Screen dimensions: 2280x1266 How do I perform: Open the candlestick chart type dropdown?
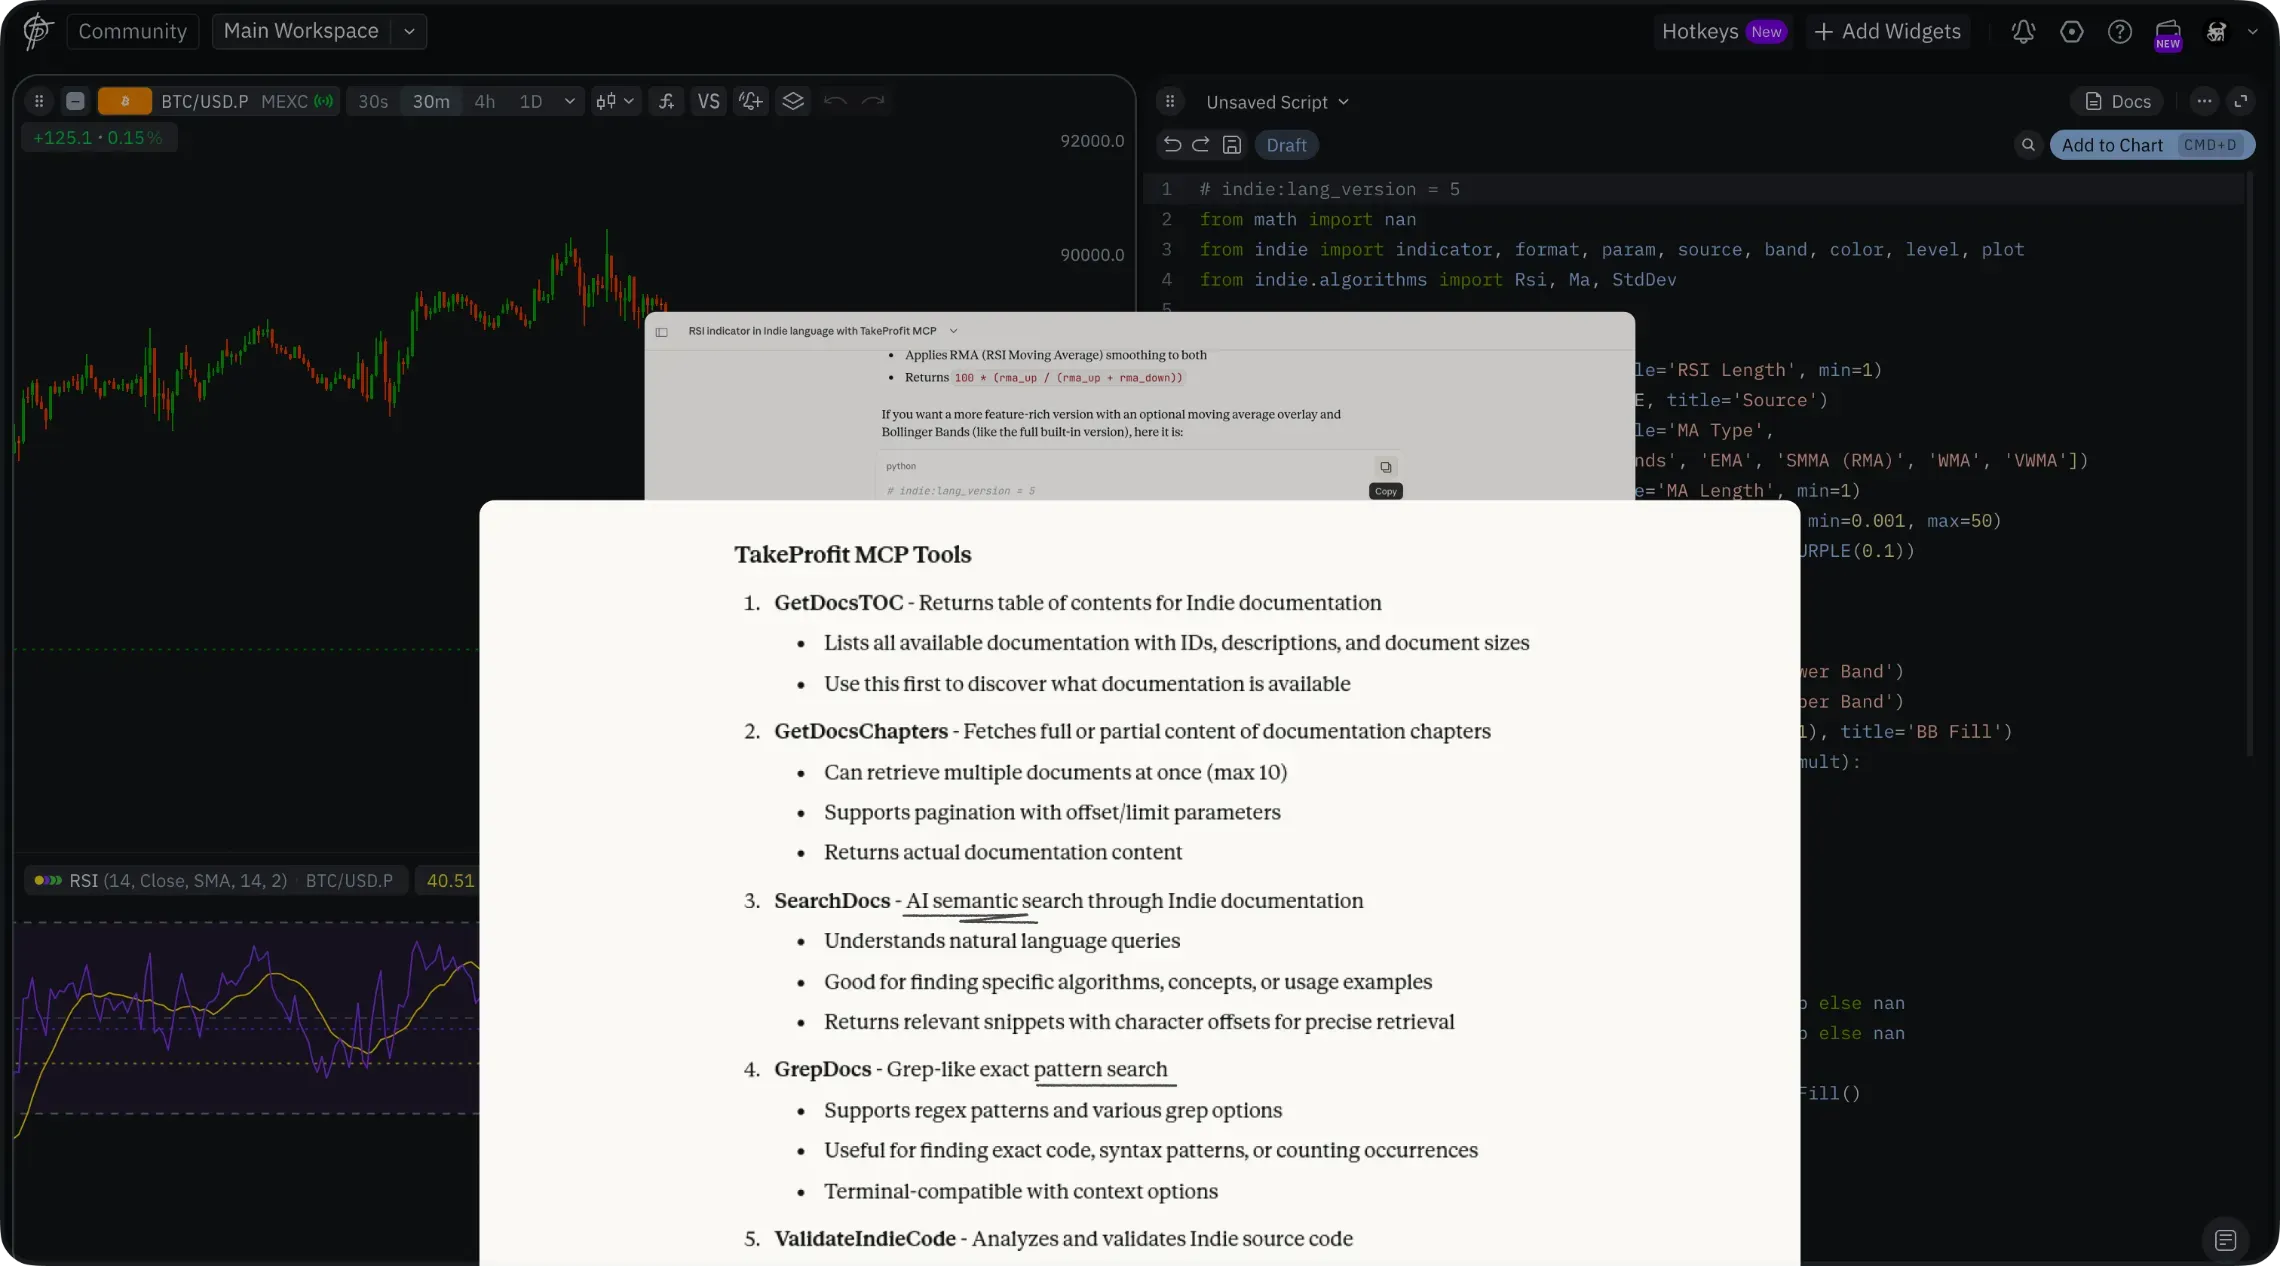[614, 101]
